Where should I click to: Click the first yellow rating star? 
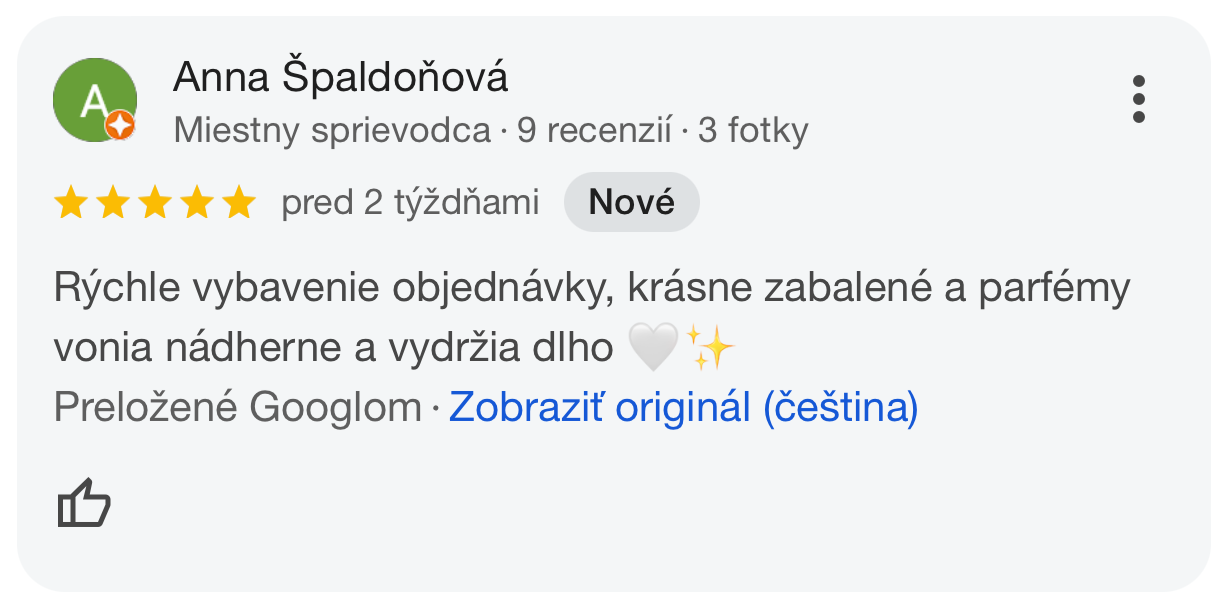coord(71,203)
